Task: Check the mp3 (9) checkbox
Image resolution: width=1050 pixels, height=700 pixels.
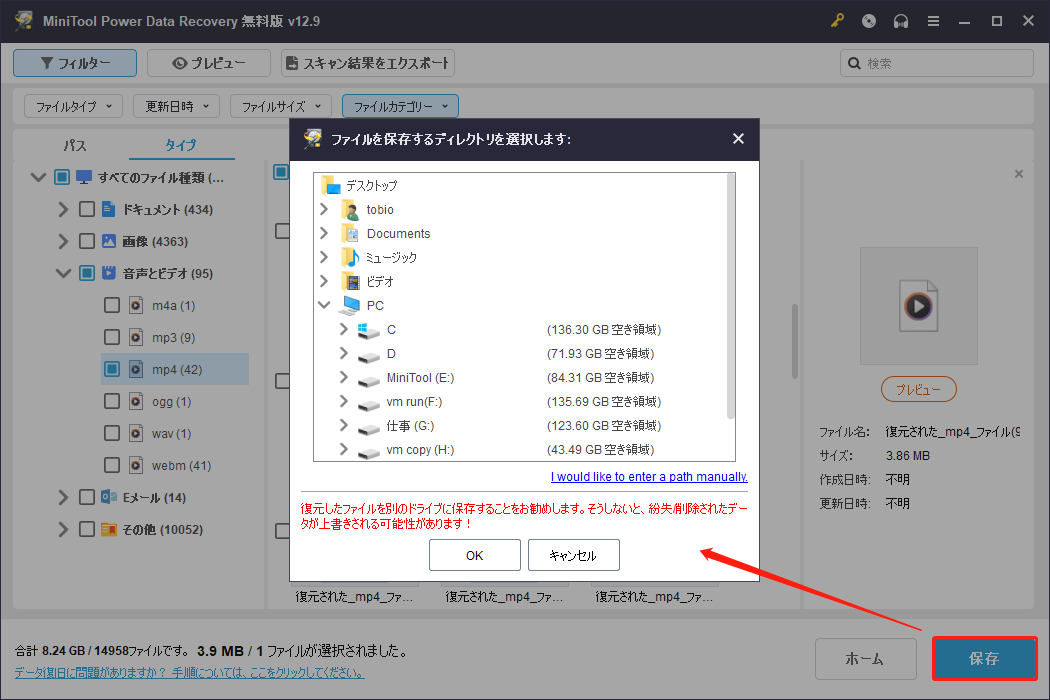Action: [112, 337]
